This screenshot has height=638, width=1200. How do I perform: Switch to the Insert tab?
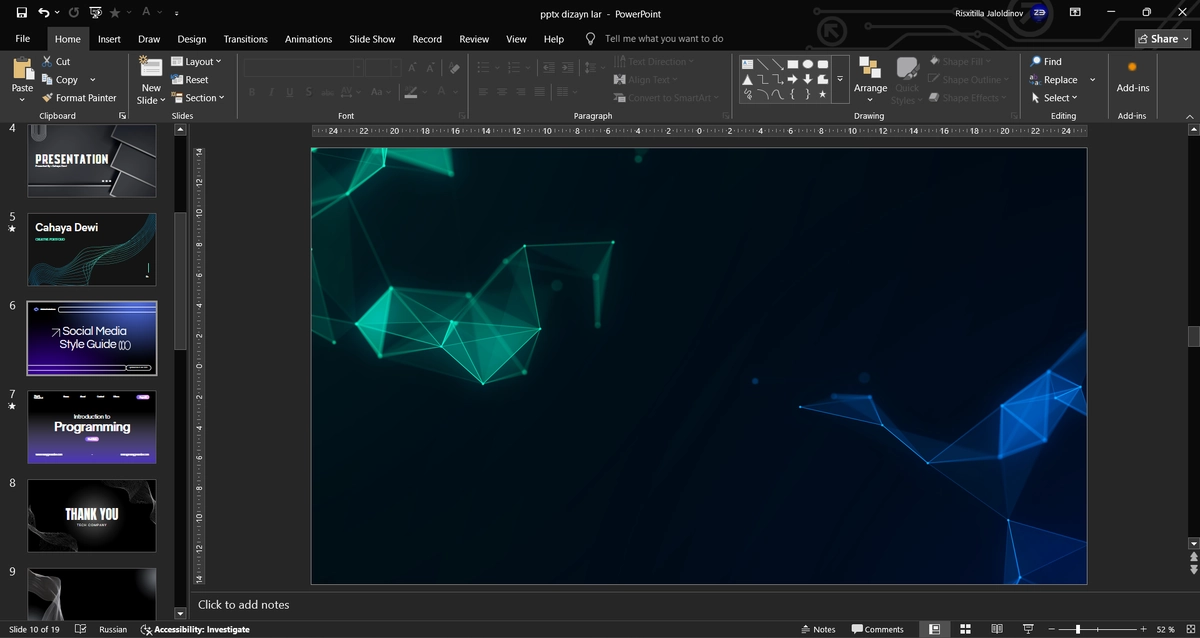point(109,38)
